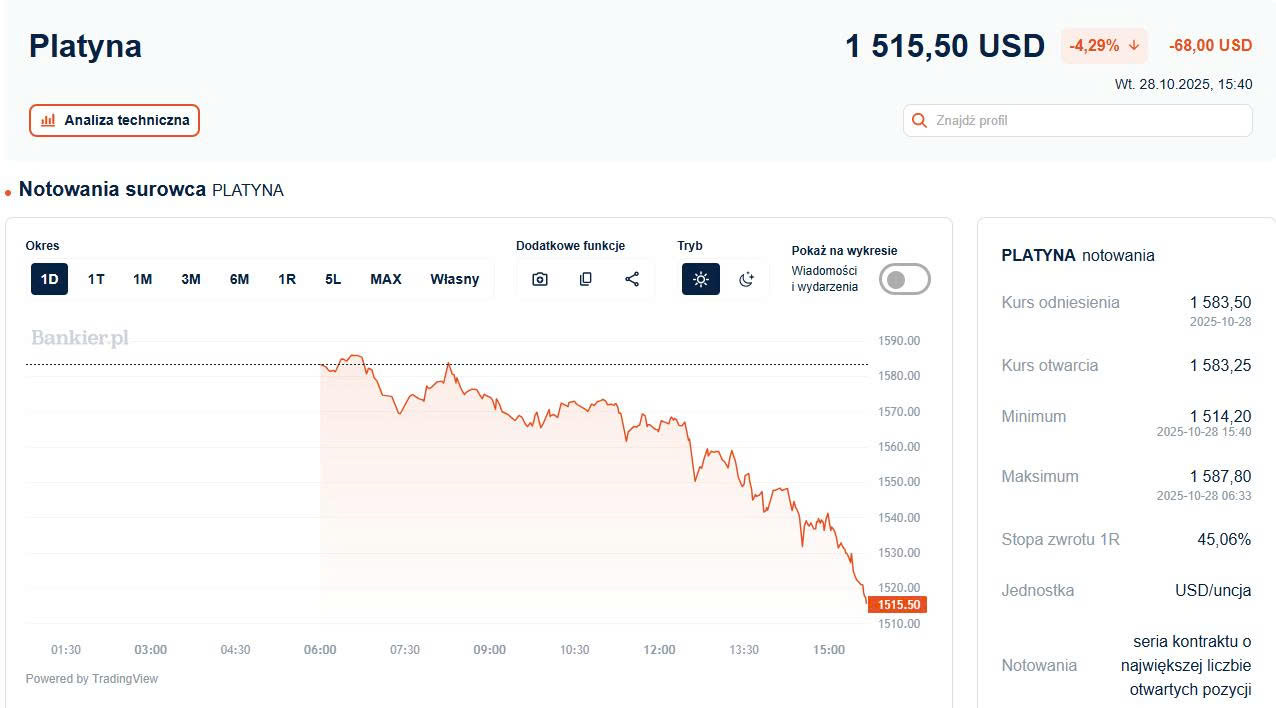Select the 1T period
1276x708 pixels.
point(96,279)
